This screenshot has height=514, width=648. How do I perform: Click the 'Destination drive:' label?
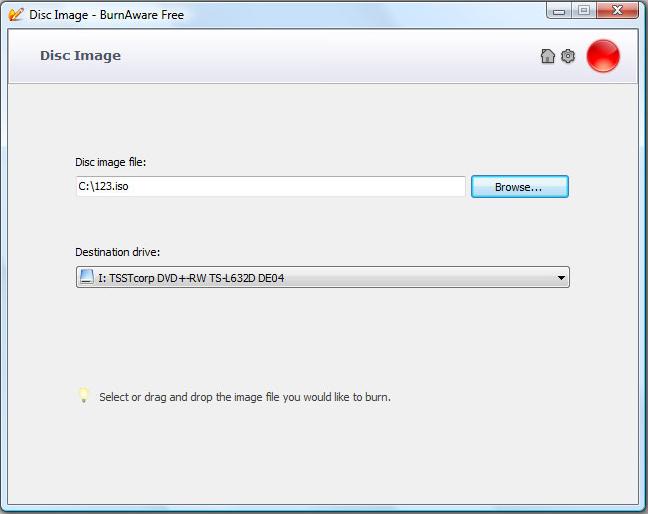tap(117, 252)
